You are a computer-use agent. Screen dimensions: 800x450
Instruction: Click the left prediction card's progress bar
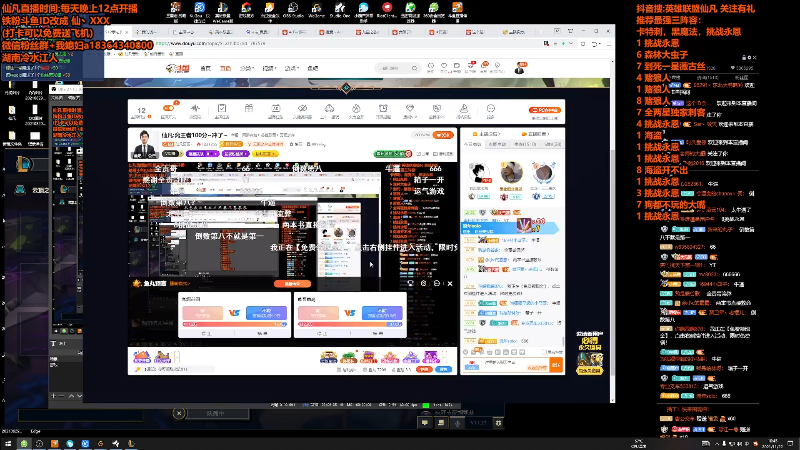pyautogui.click(x=235, y=324)
